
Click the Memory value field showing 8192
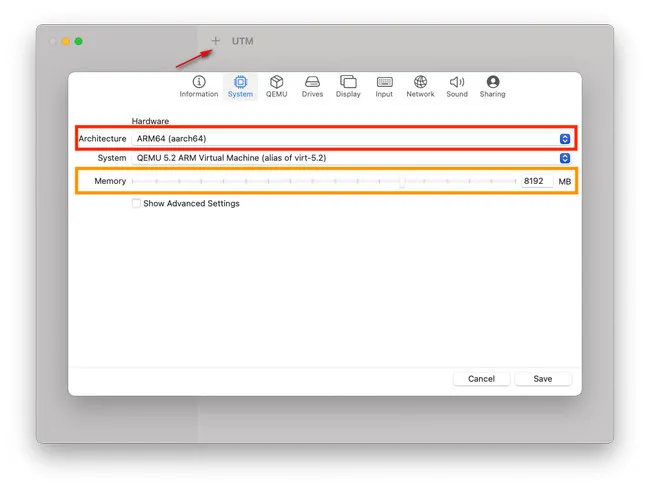[x=534, y=181]
